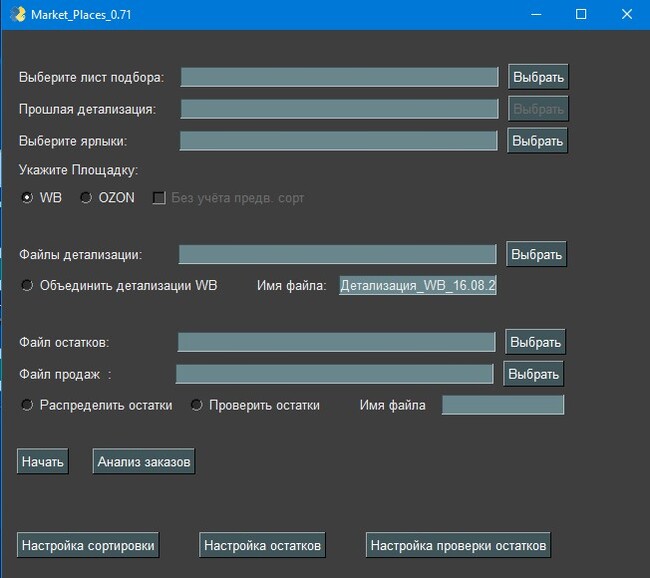This screenshot has height=578, width=650.
Task: Click the Имя файла field near Проверить остатки
Action: (503, 405)
